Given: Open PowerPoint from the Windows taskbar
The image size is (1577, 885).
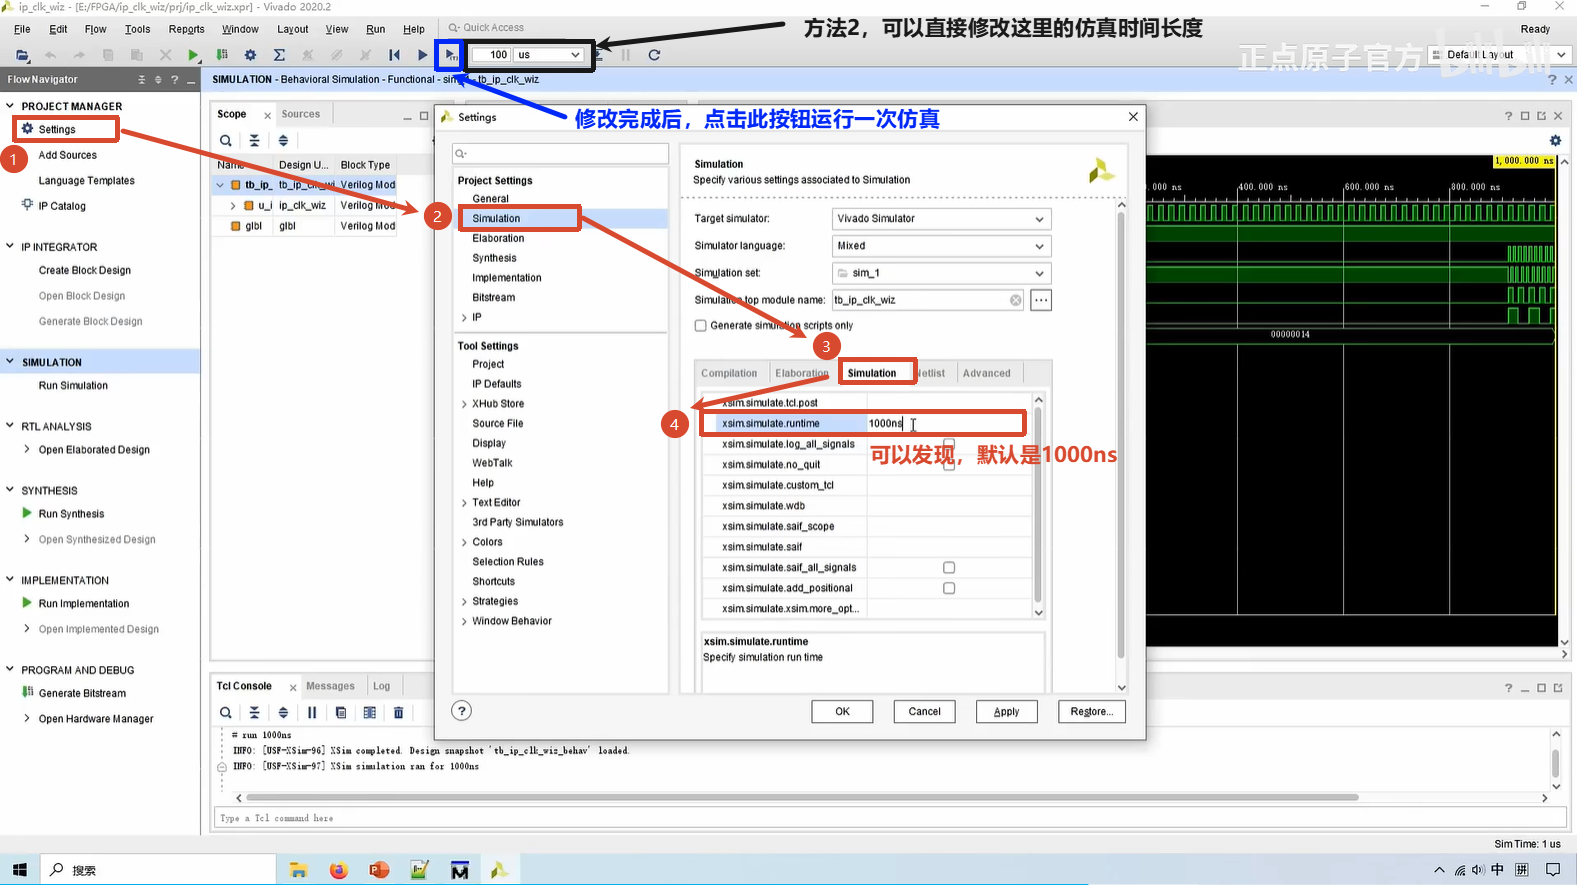Looking at the screenshot, I should coord(379,870).
